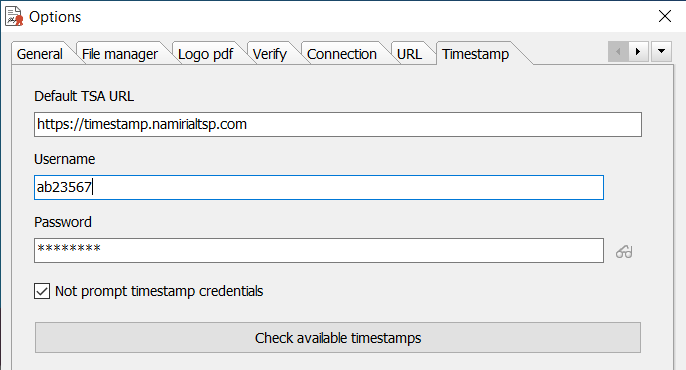Go to the Verify tab
This screenshot has height=370, width=686.
point(270,54)
